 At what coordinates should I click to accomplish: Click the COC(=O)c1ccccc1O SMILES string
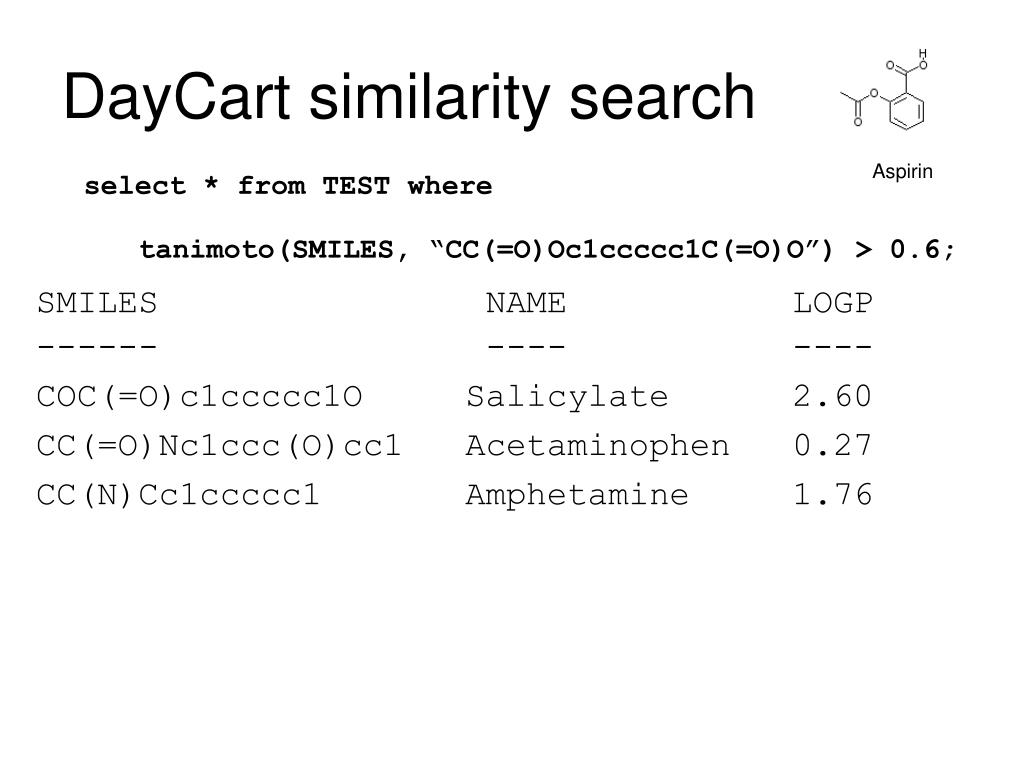tap(199, 396)
